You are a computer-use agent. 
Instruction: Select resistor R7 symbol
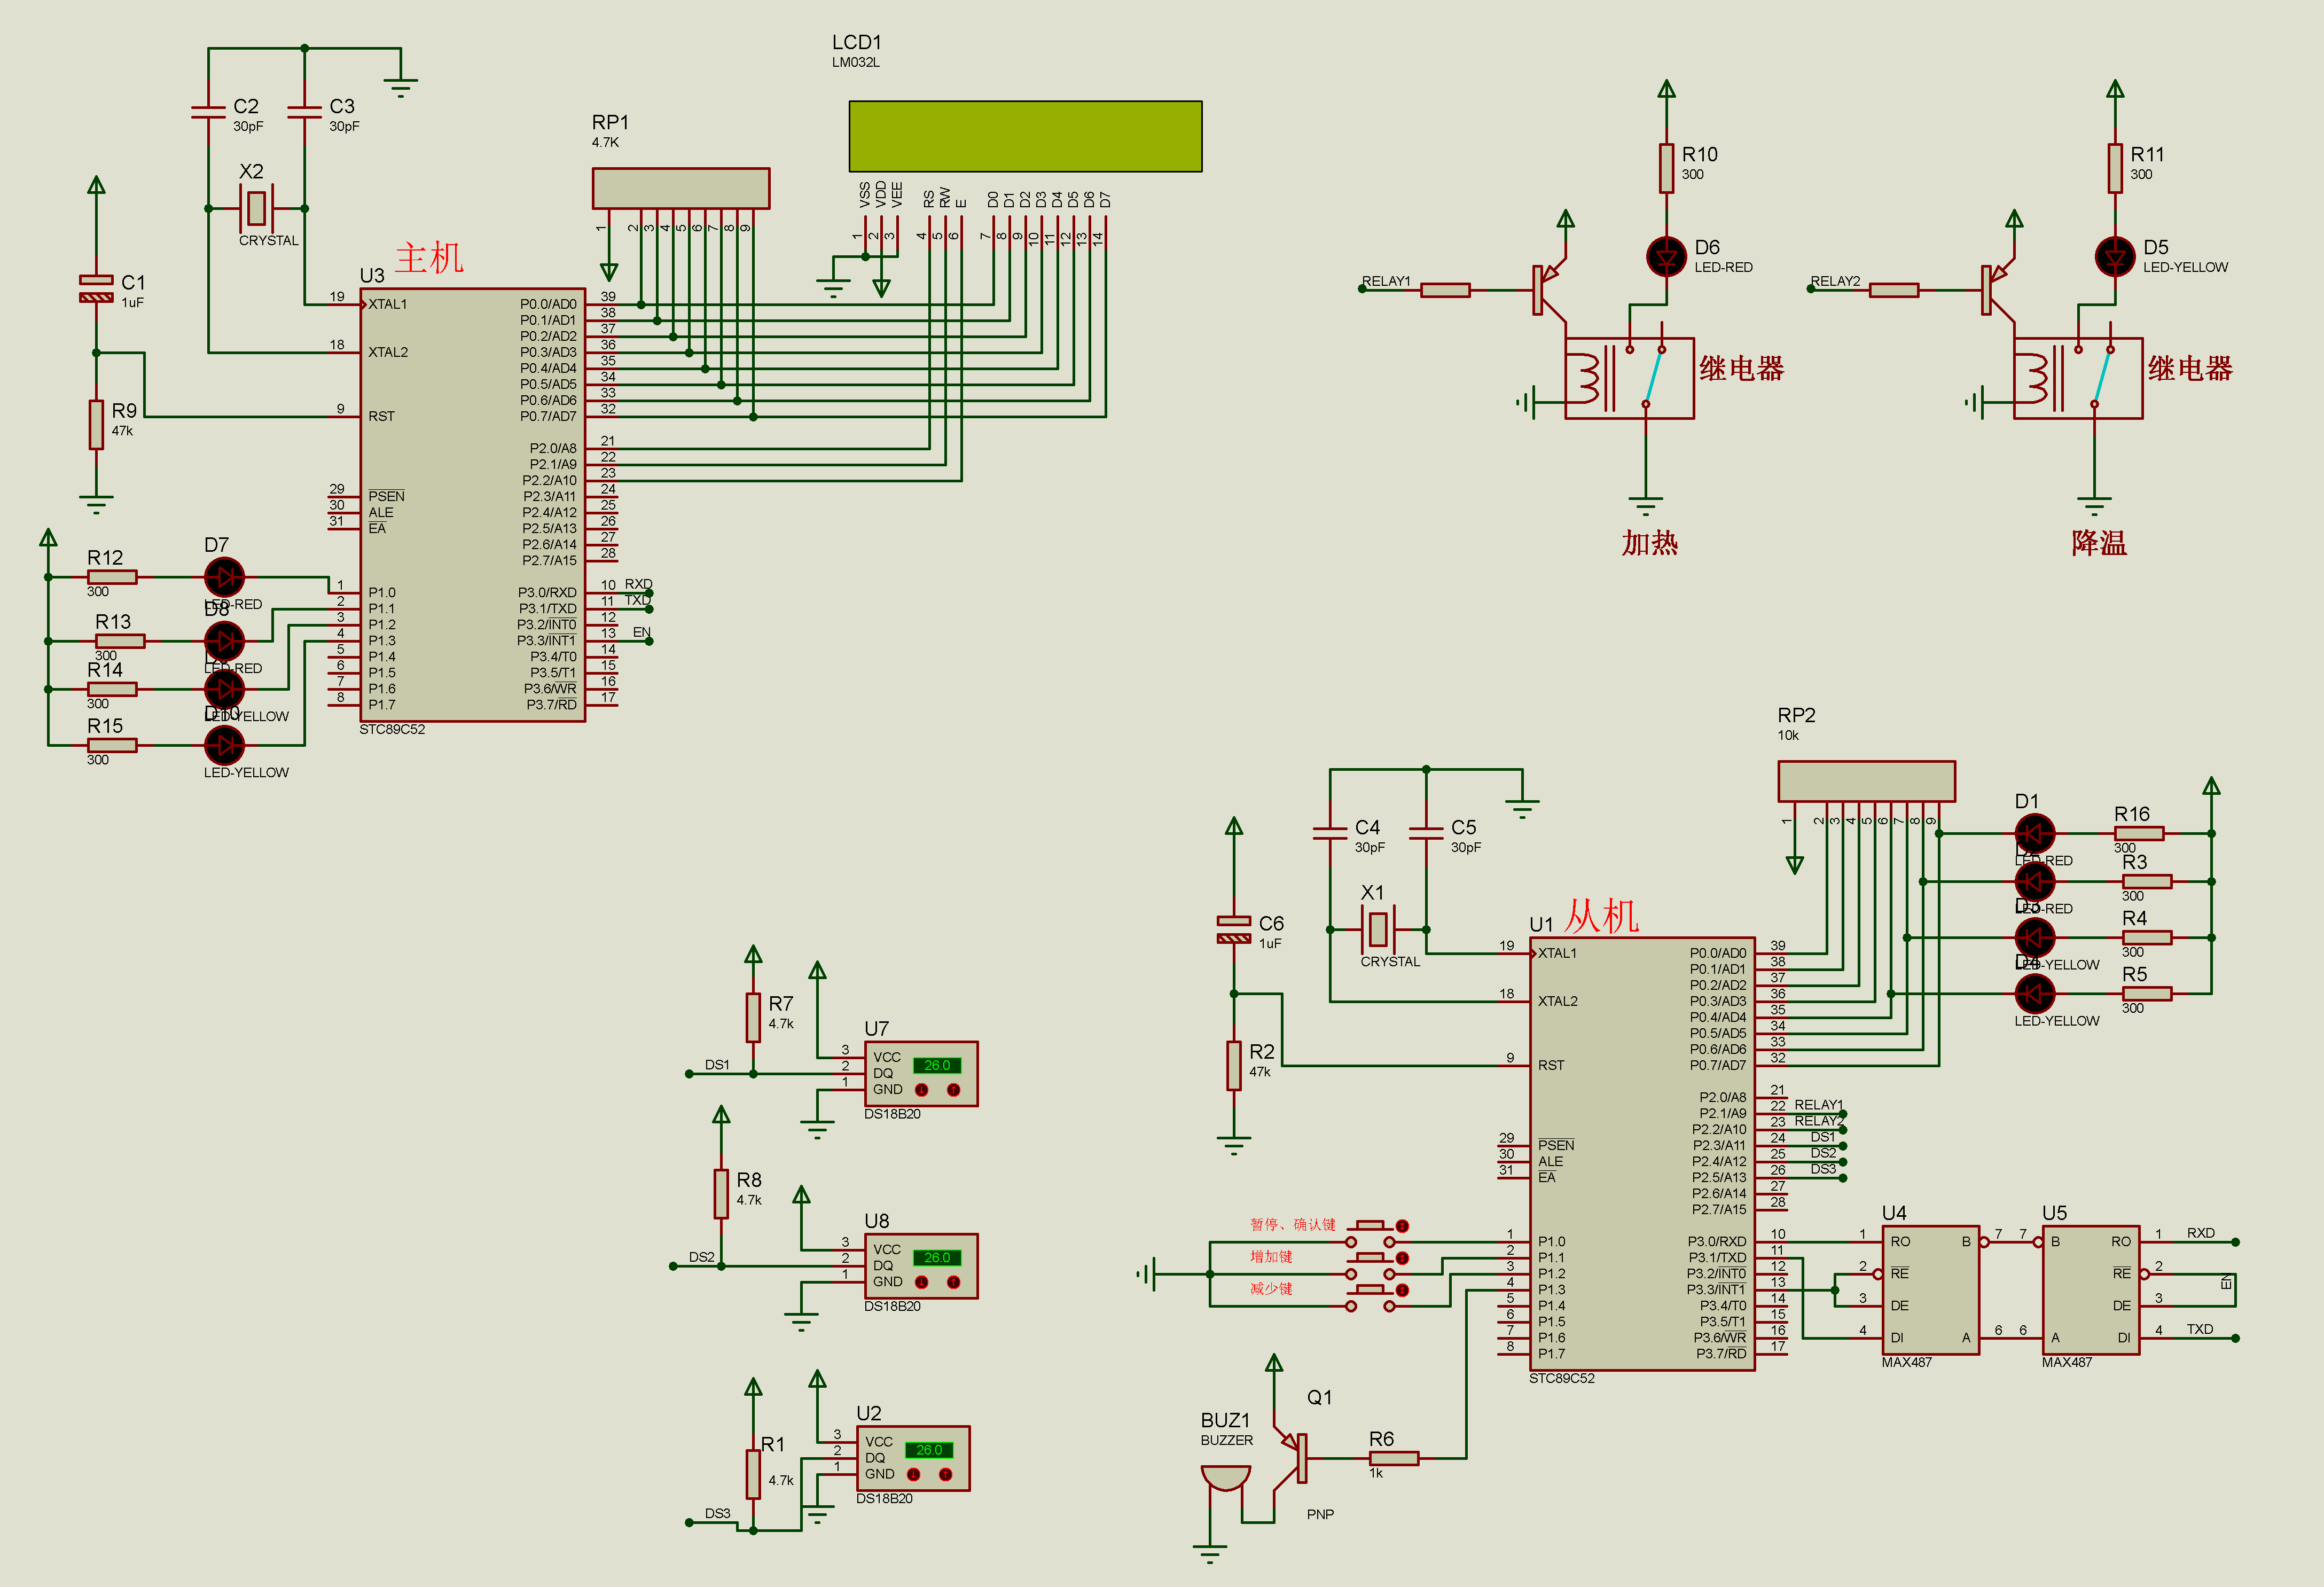pos(753,1017)
